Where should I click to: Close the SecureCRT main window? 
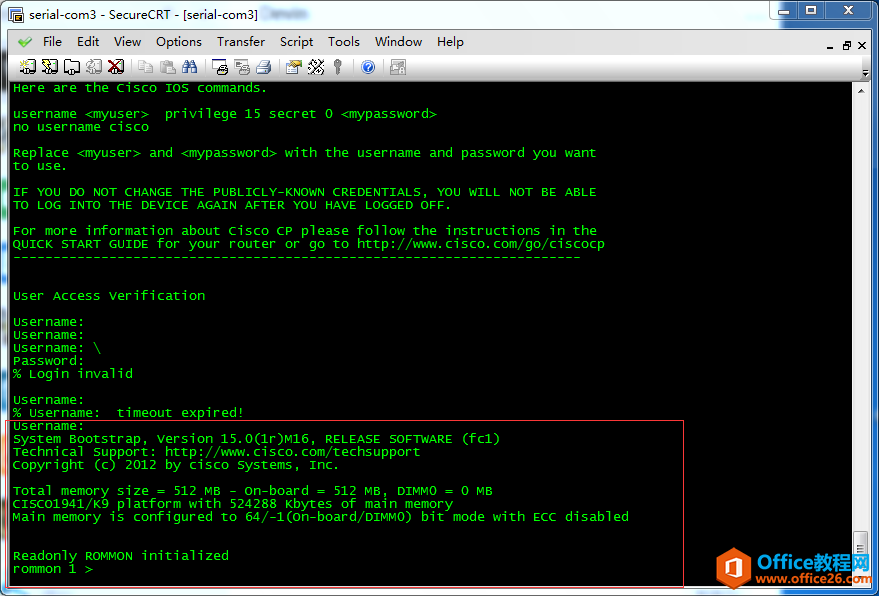coord(849,11)
